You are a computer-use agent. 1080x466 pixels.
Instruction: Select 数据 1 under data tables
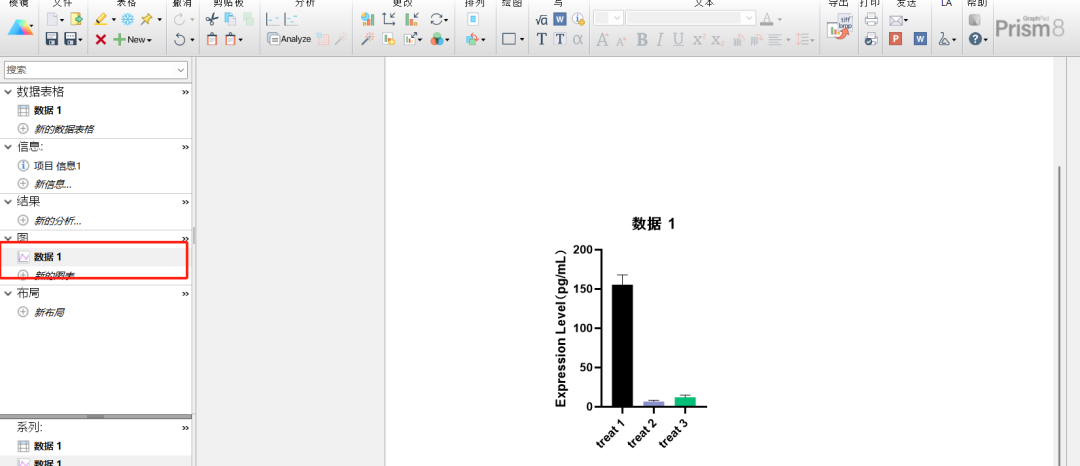point(48,110)
